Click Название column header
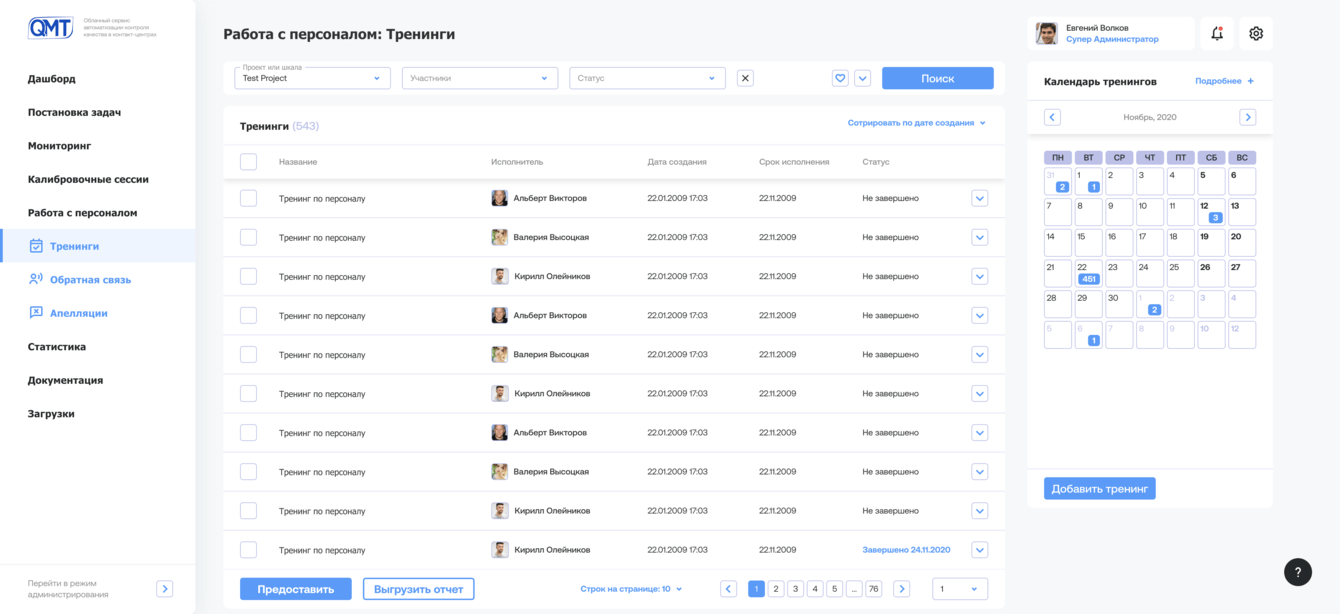This screenshot has width=1340, height=614. pos(298,161)
